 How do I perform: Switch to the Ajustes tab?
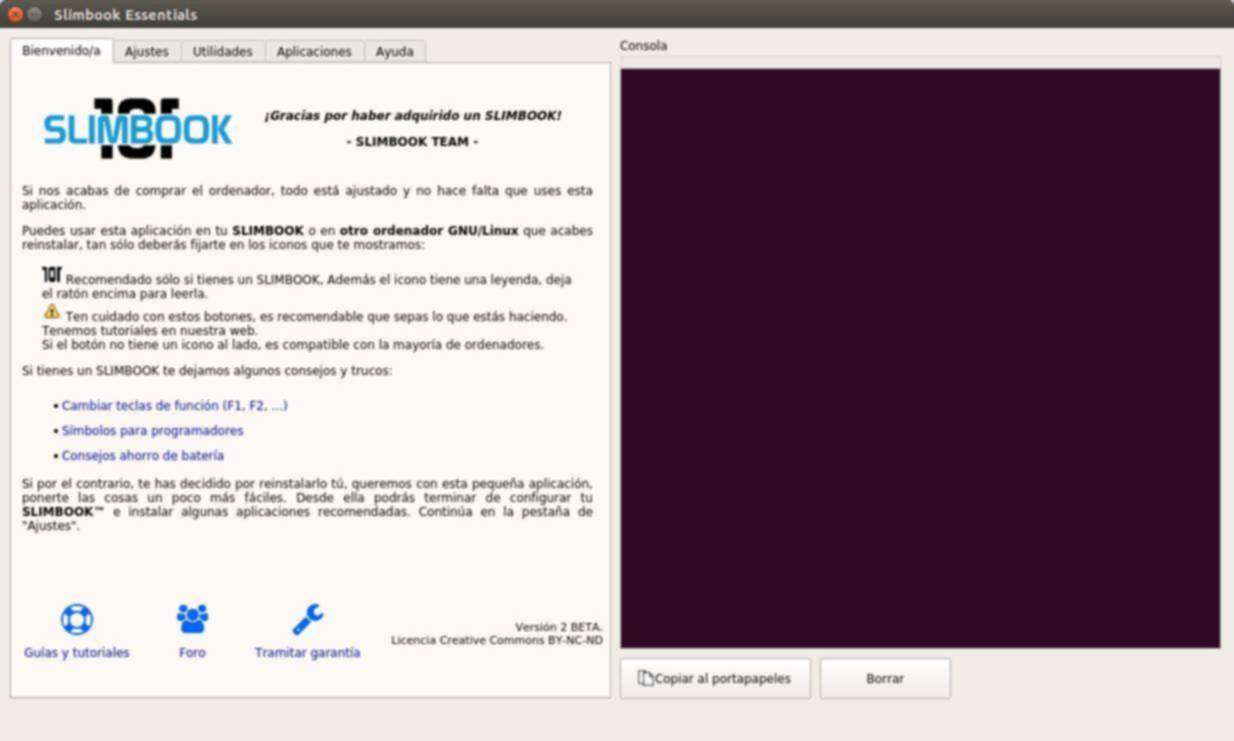pos(146,51)
